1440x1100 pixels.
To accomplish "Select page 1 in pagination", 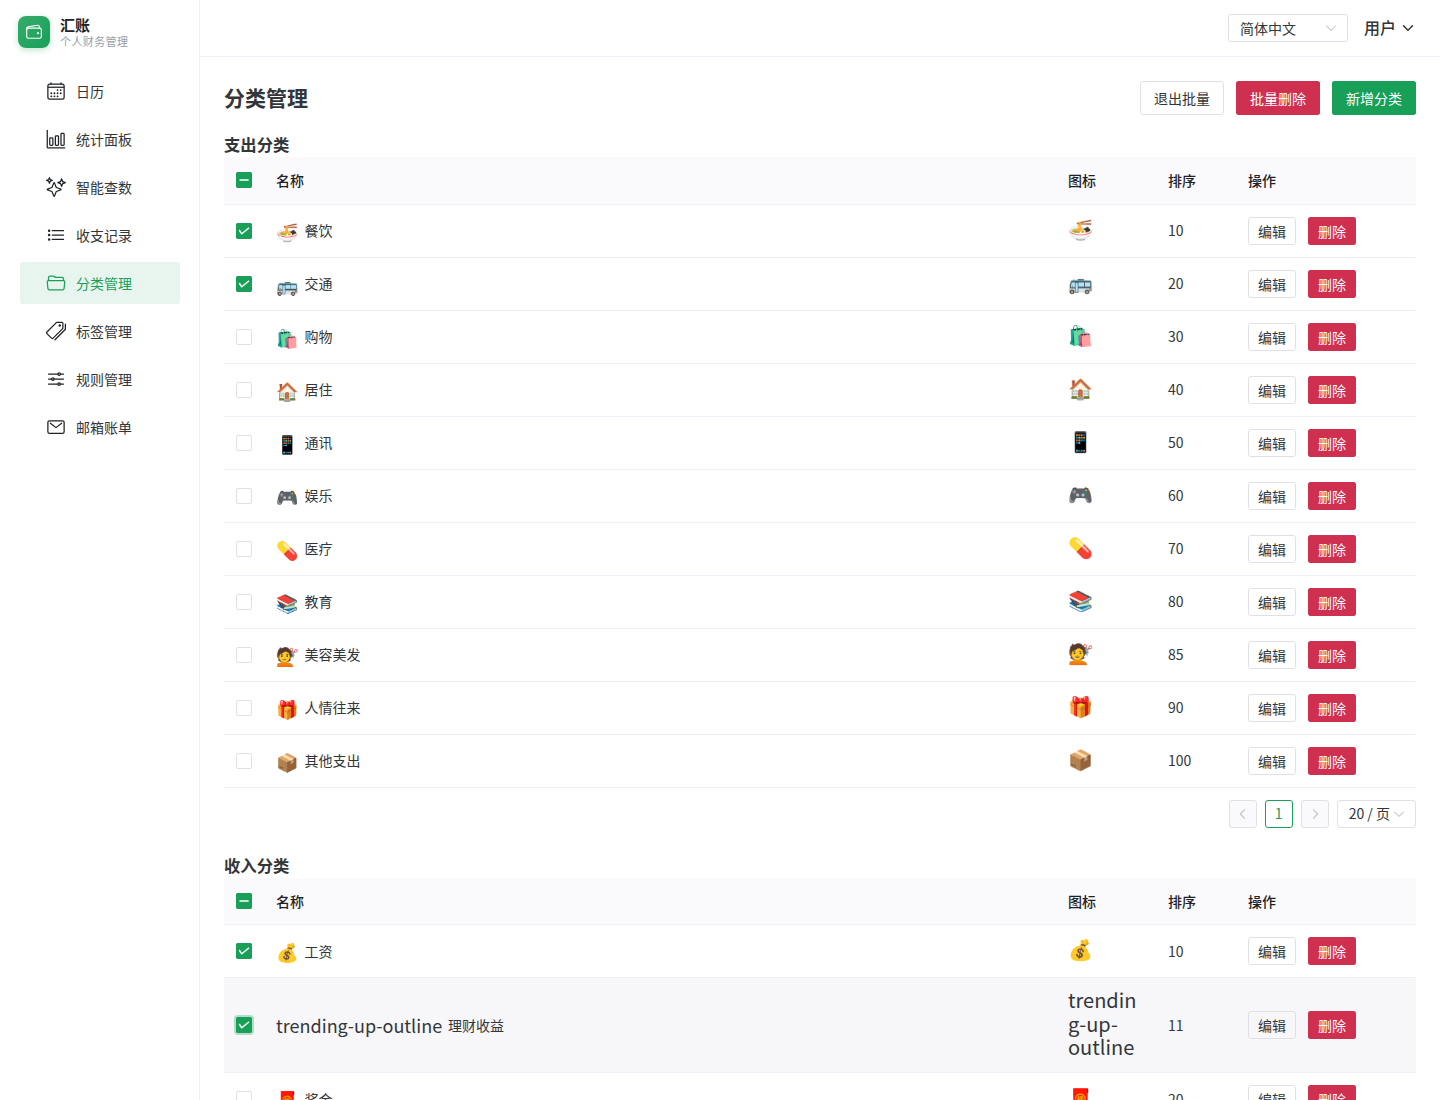I will (1279, 814).
